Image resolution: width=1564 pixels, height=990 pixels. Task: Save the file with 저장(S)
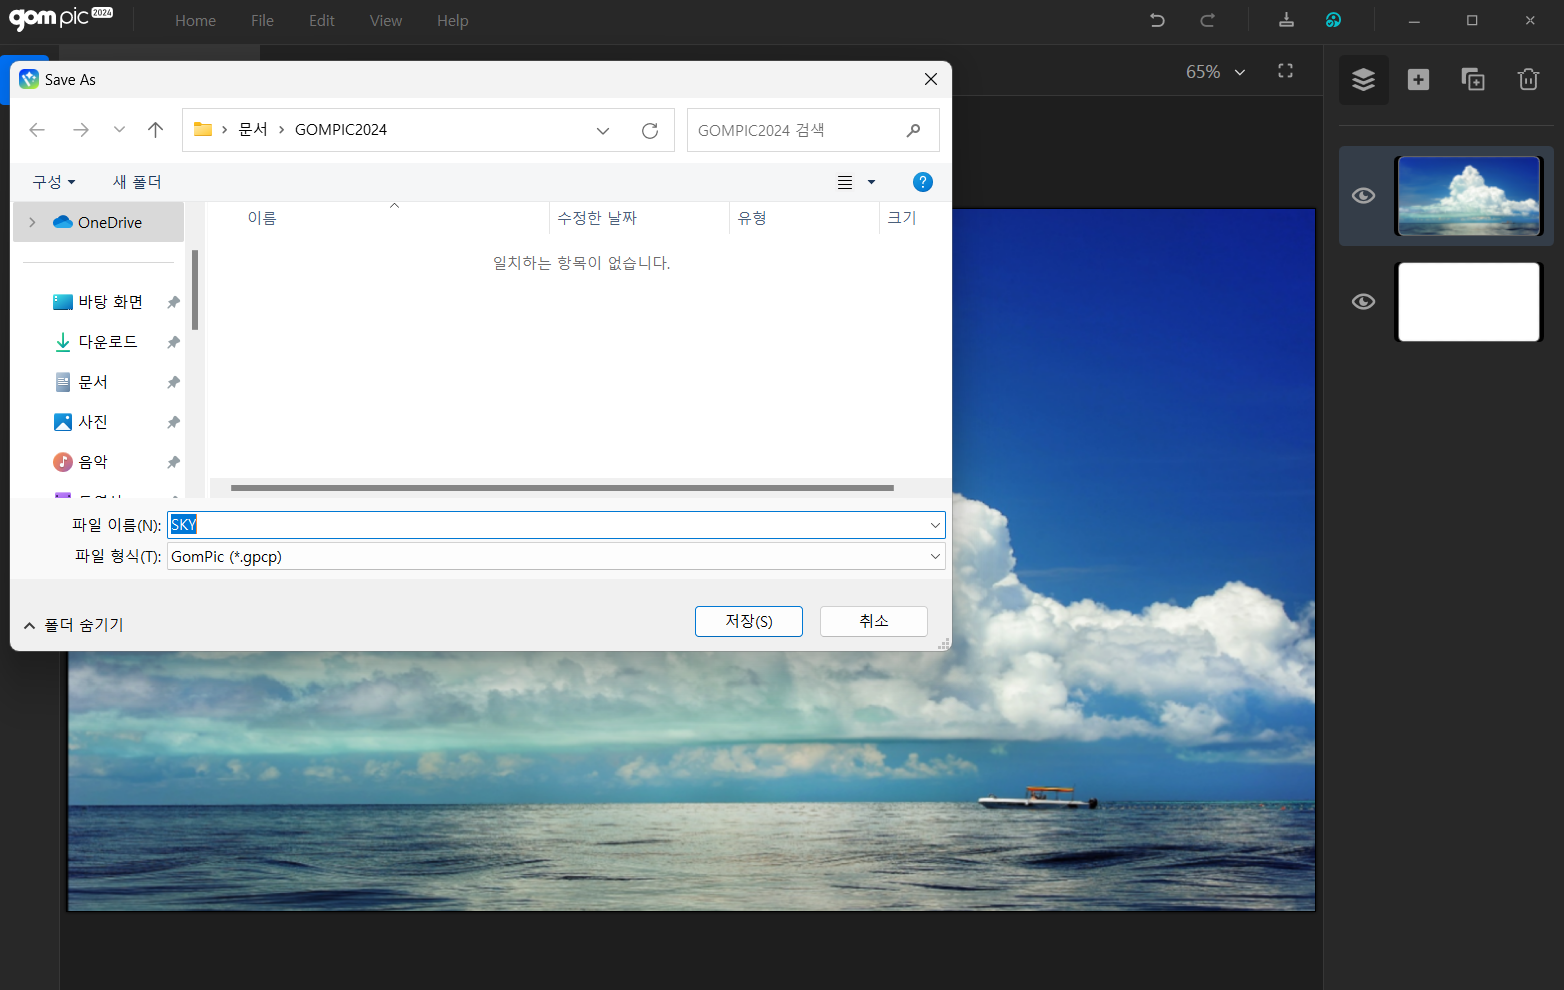748,621
